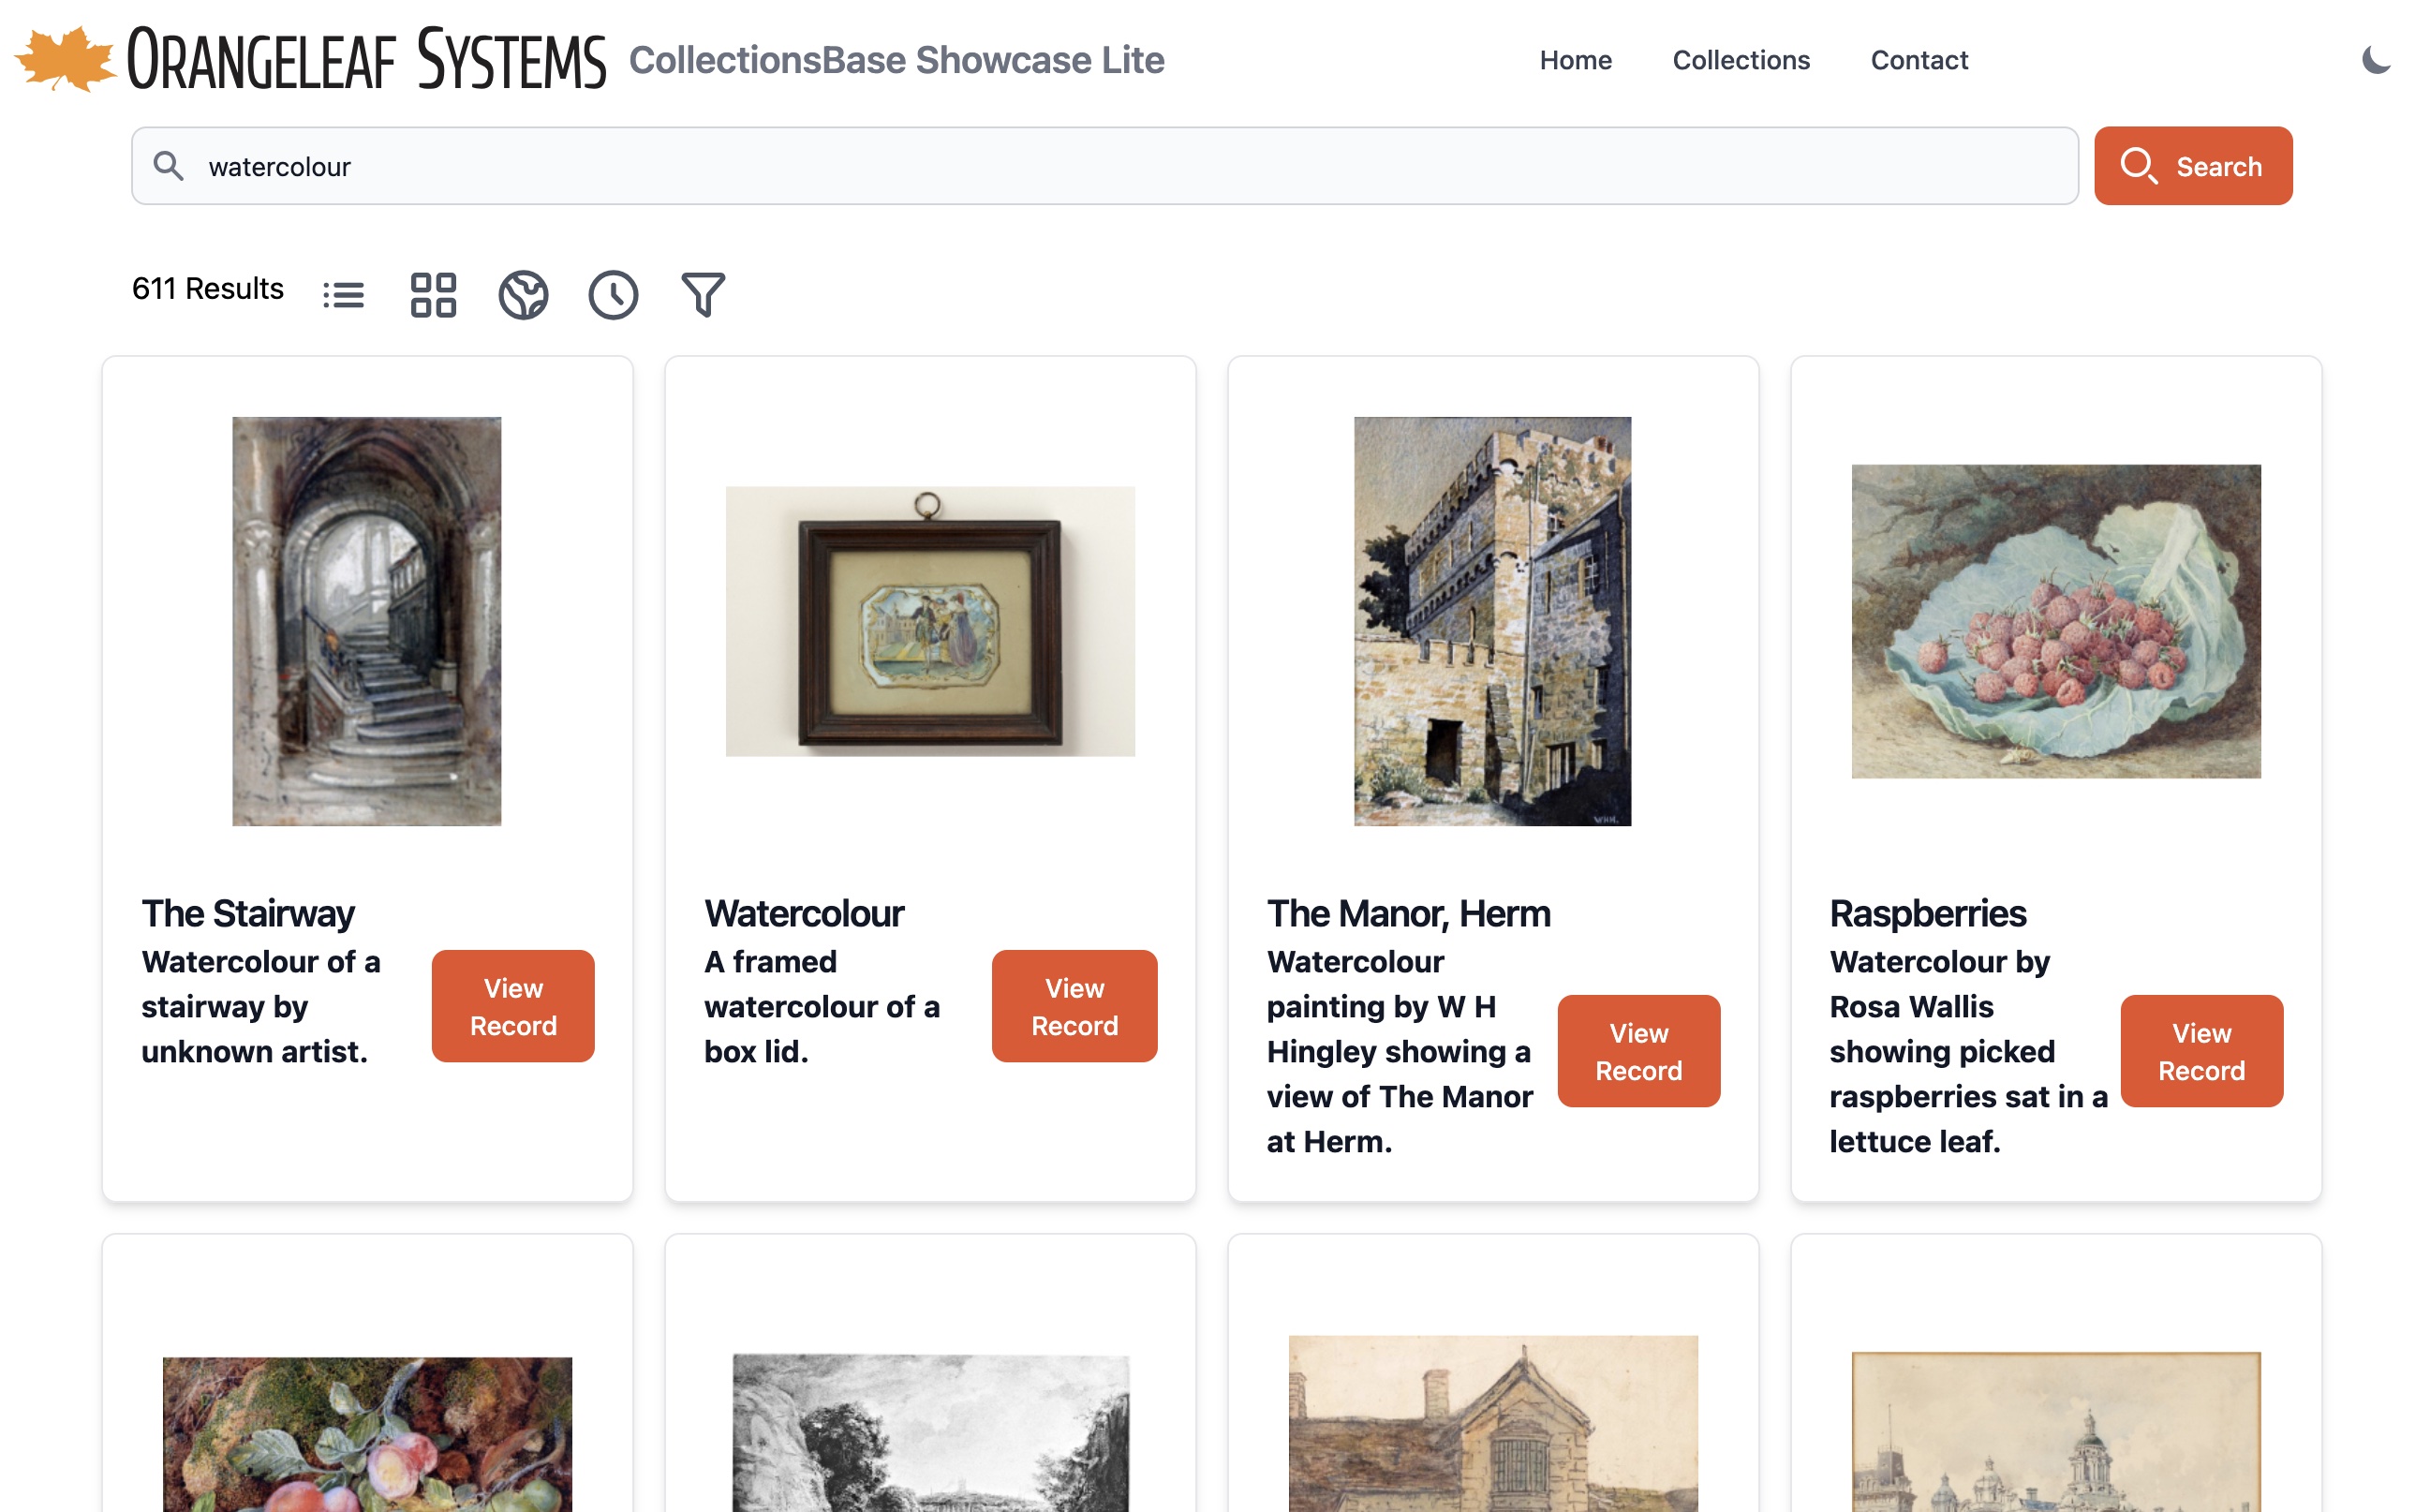This screenshot has height=1512, width=2415.
Task: Click the Orangeleaf Systems wordmark
Action: [x=366, y=59]
